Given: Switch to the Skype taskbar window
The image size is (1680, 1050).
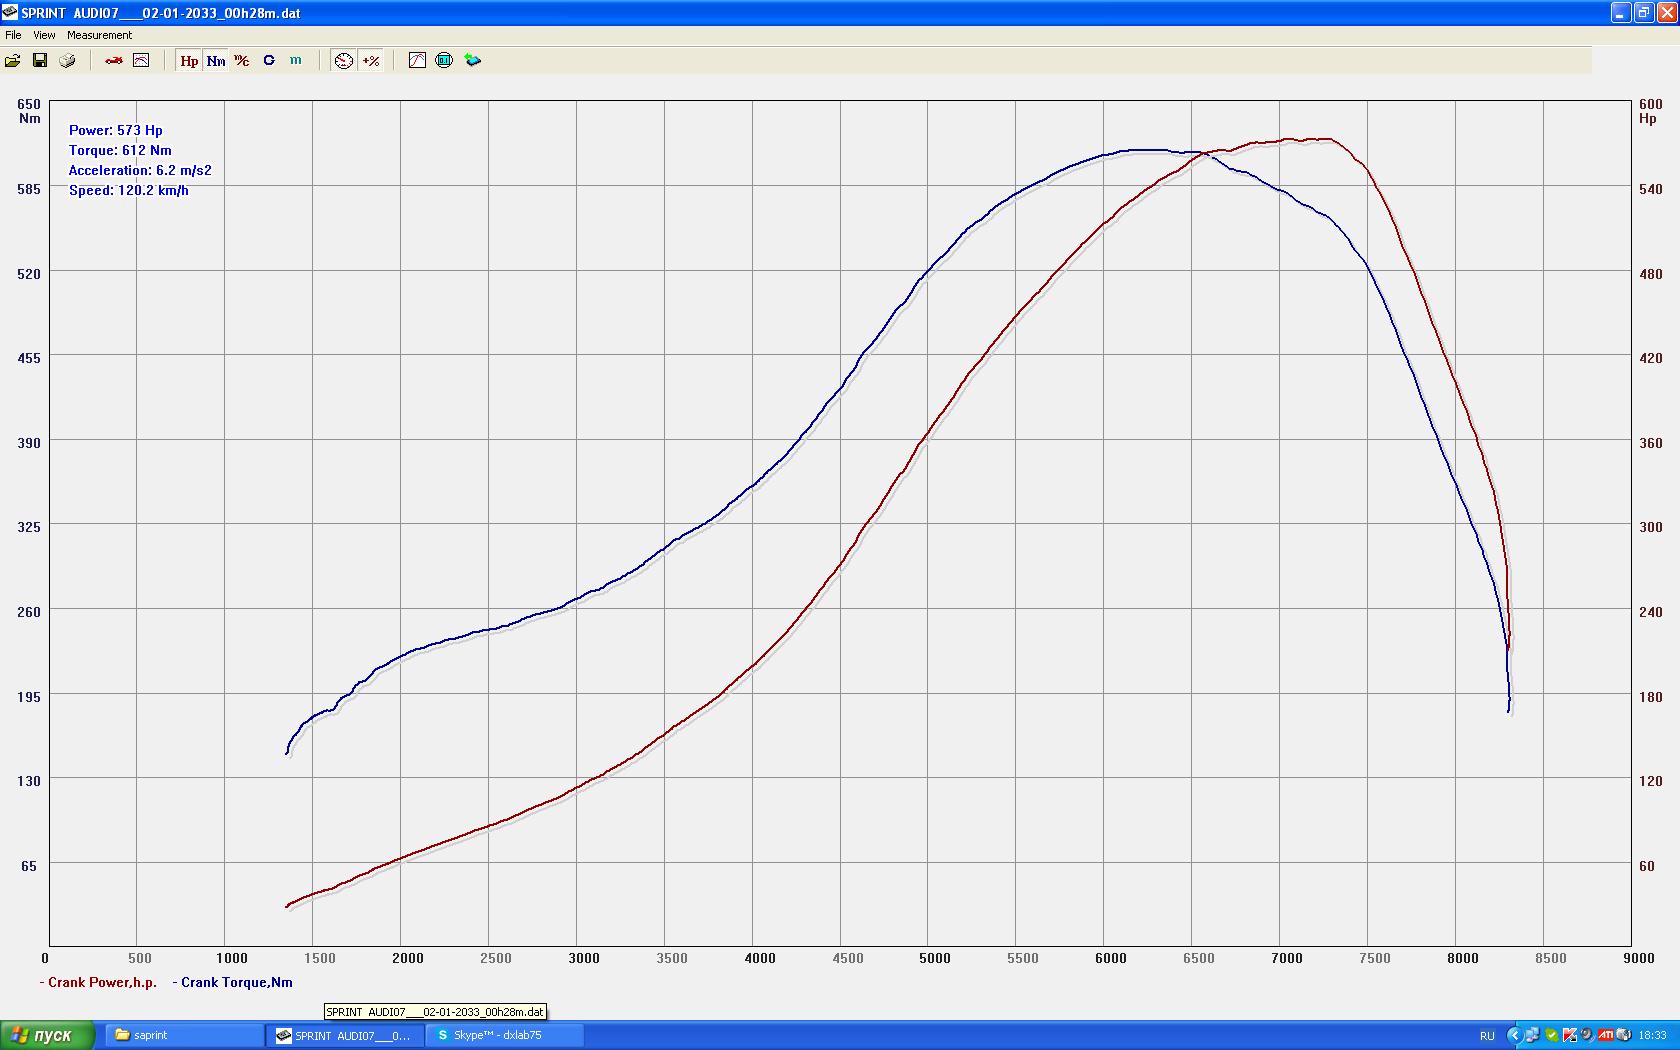Looking at the screenshot, I should pyautogui.click(x=504, y=1035).
